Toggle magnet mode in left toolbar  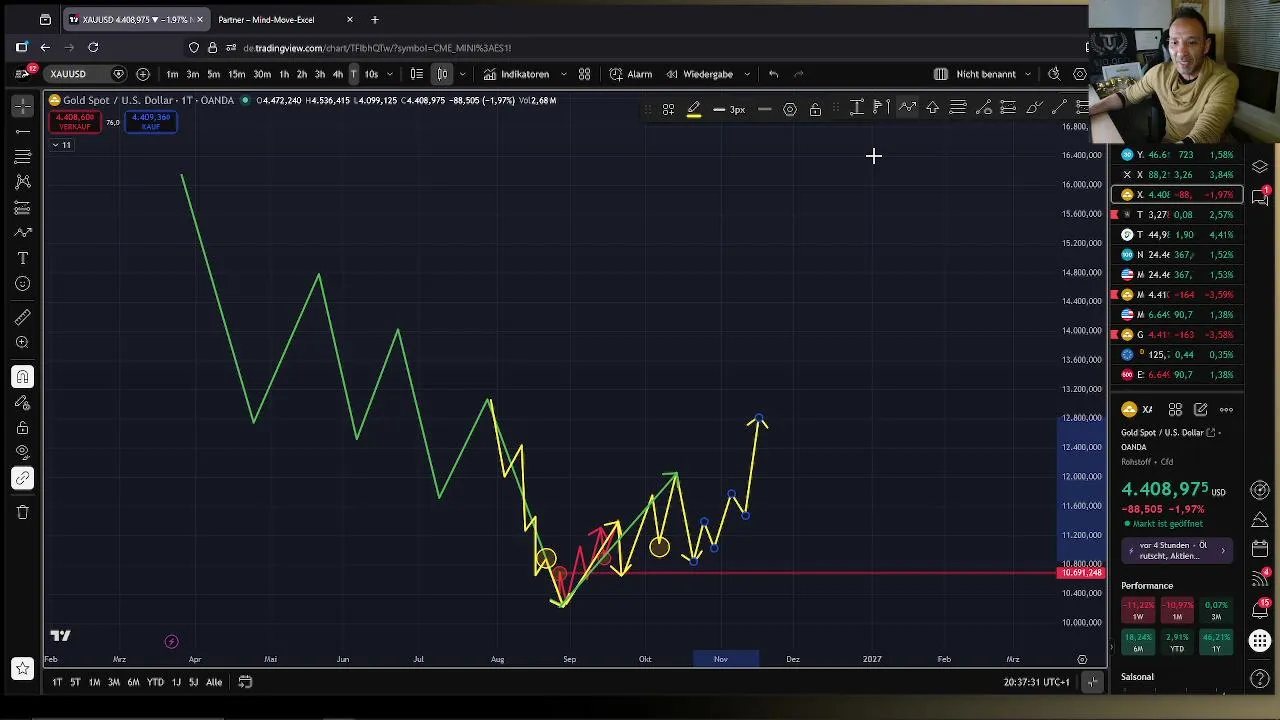point(22,377)
